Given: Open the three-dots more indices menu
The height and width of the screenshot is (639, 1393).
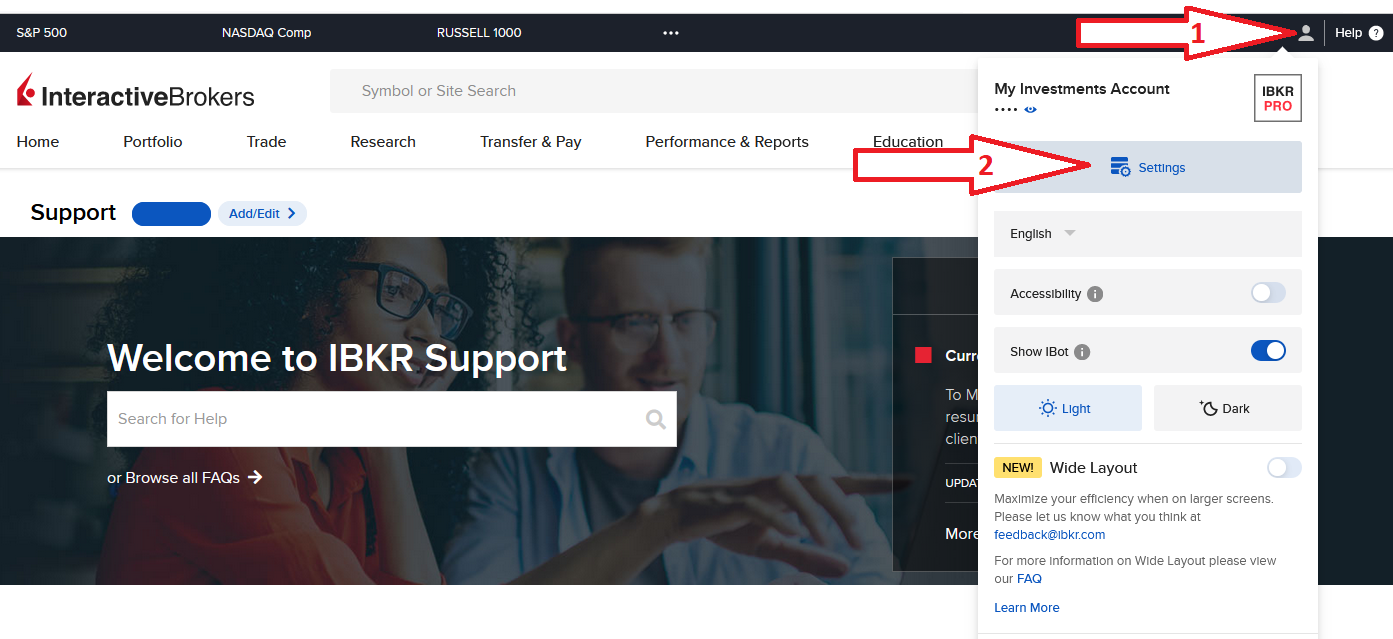Looking at the screenshot, I should [x=670, y=33].
